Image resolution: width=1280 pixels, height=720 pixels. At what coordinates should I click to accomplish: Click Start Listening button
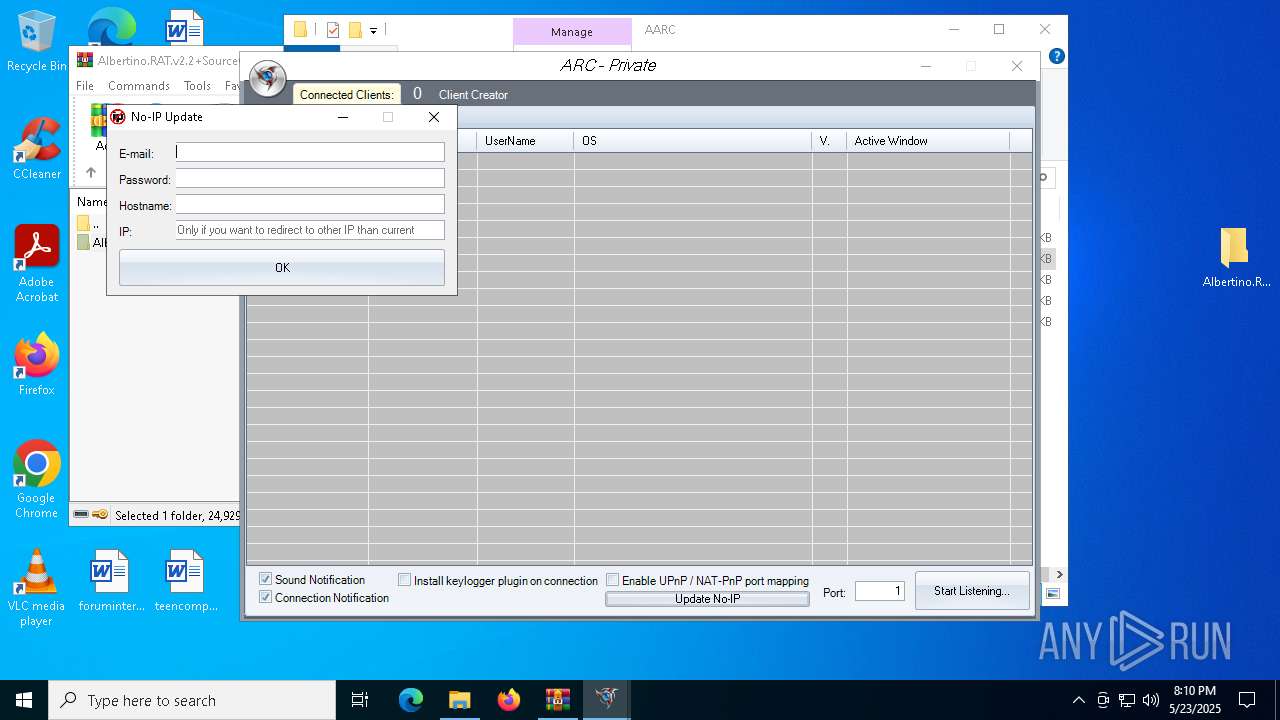click(x=972, y=591)
